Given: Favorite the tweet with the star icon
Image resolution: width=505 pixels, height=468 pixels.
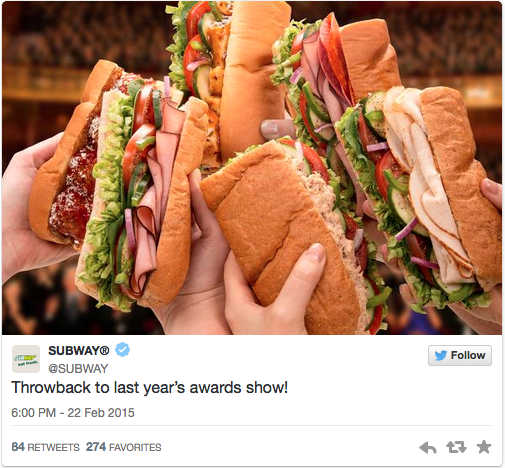Looking at the screenshot, I should (484, 447).
